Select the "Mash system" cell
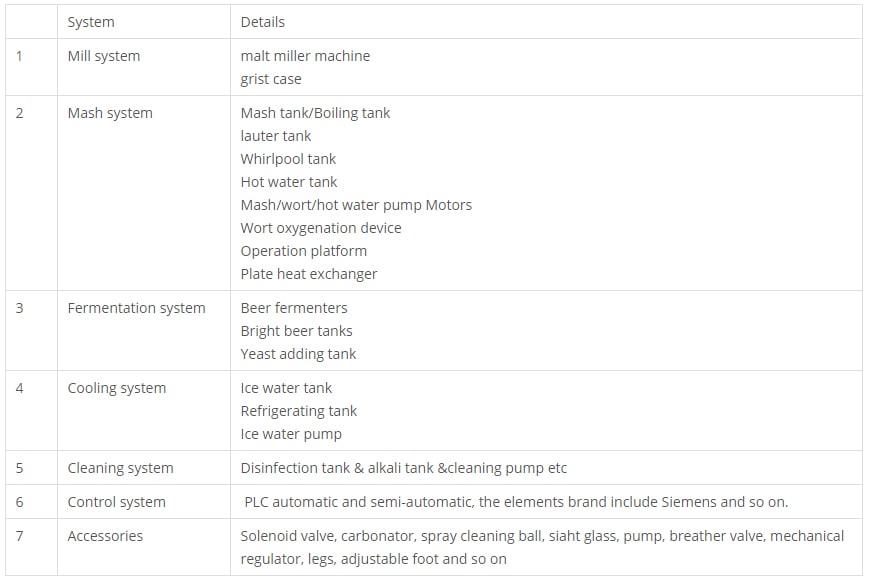Viewport: 869px width, 581px height. point(110,113)
